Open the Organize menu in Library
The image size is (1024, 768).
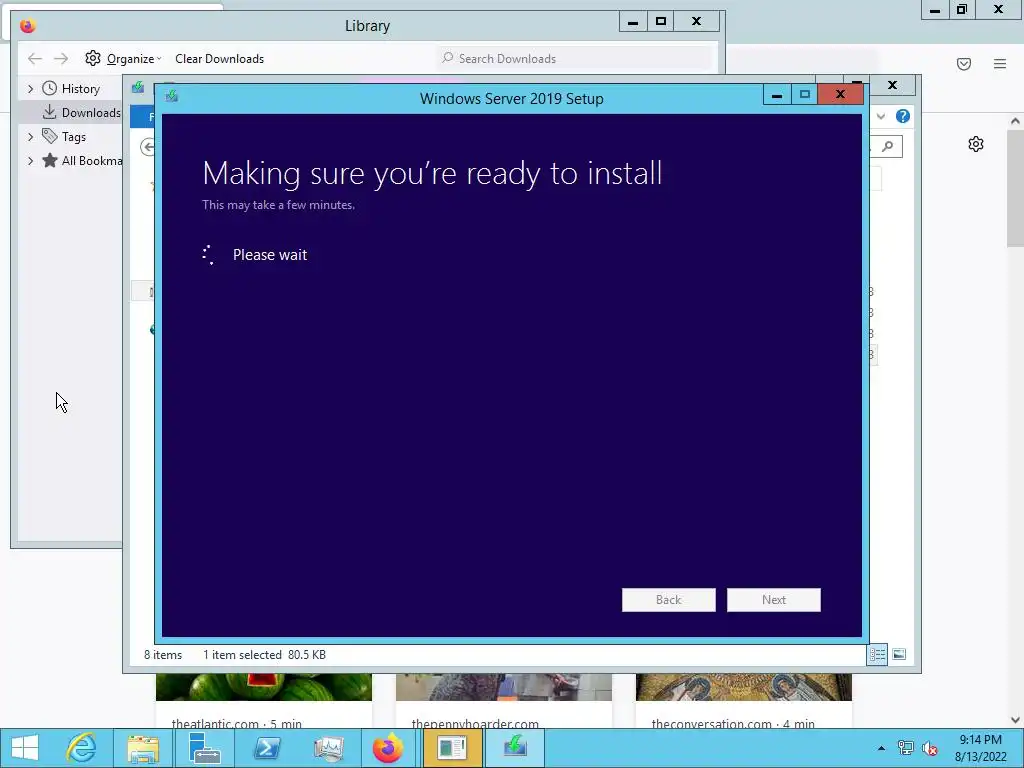[x=134, y=59]
